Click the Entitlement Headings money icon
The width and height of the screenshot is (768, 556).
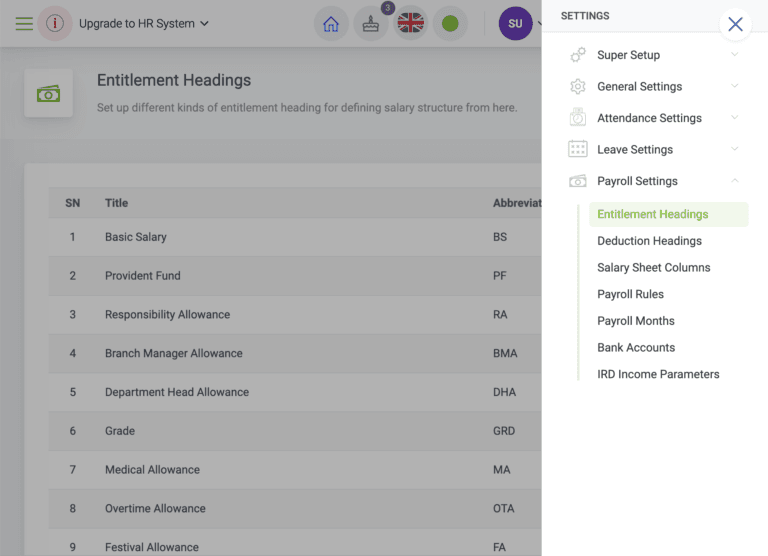48,93
